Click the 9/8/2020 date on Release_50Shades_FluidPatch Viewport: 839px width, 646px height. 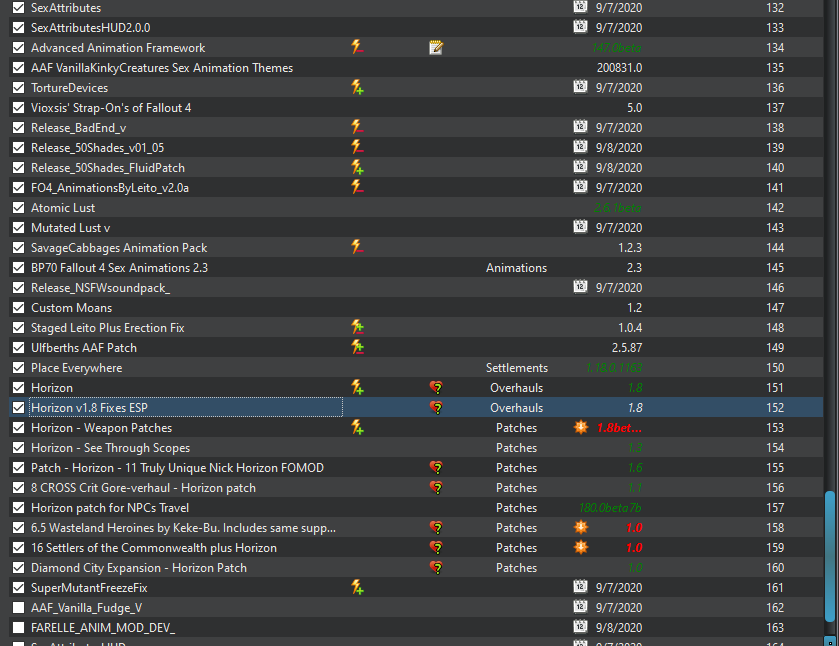(x=619, y=168)
